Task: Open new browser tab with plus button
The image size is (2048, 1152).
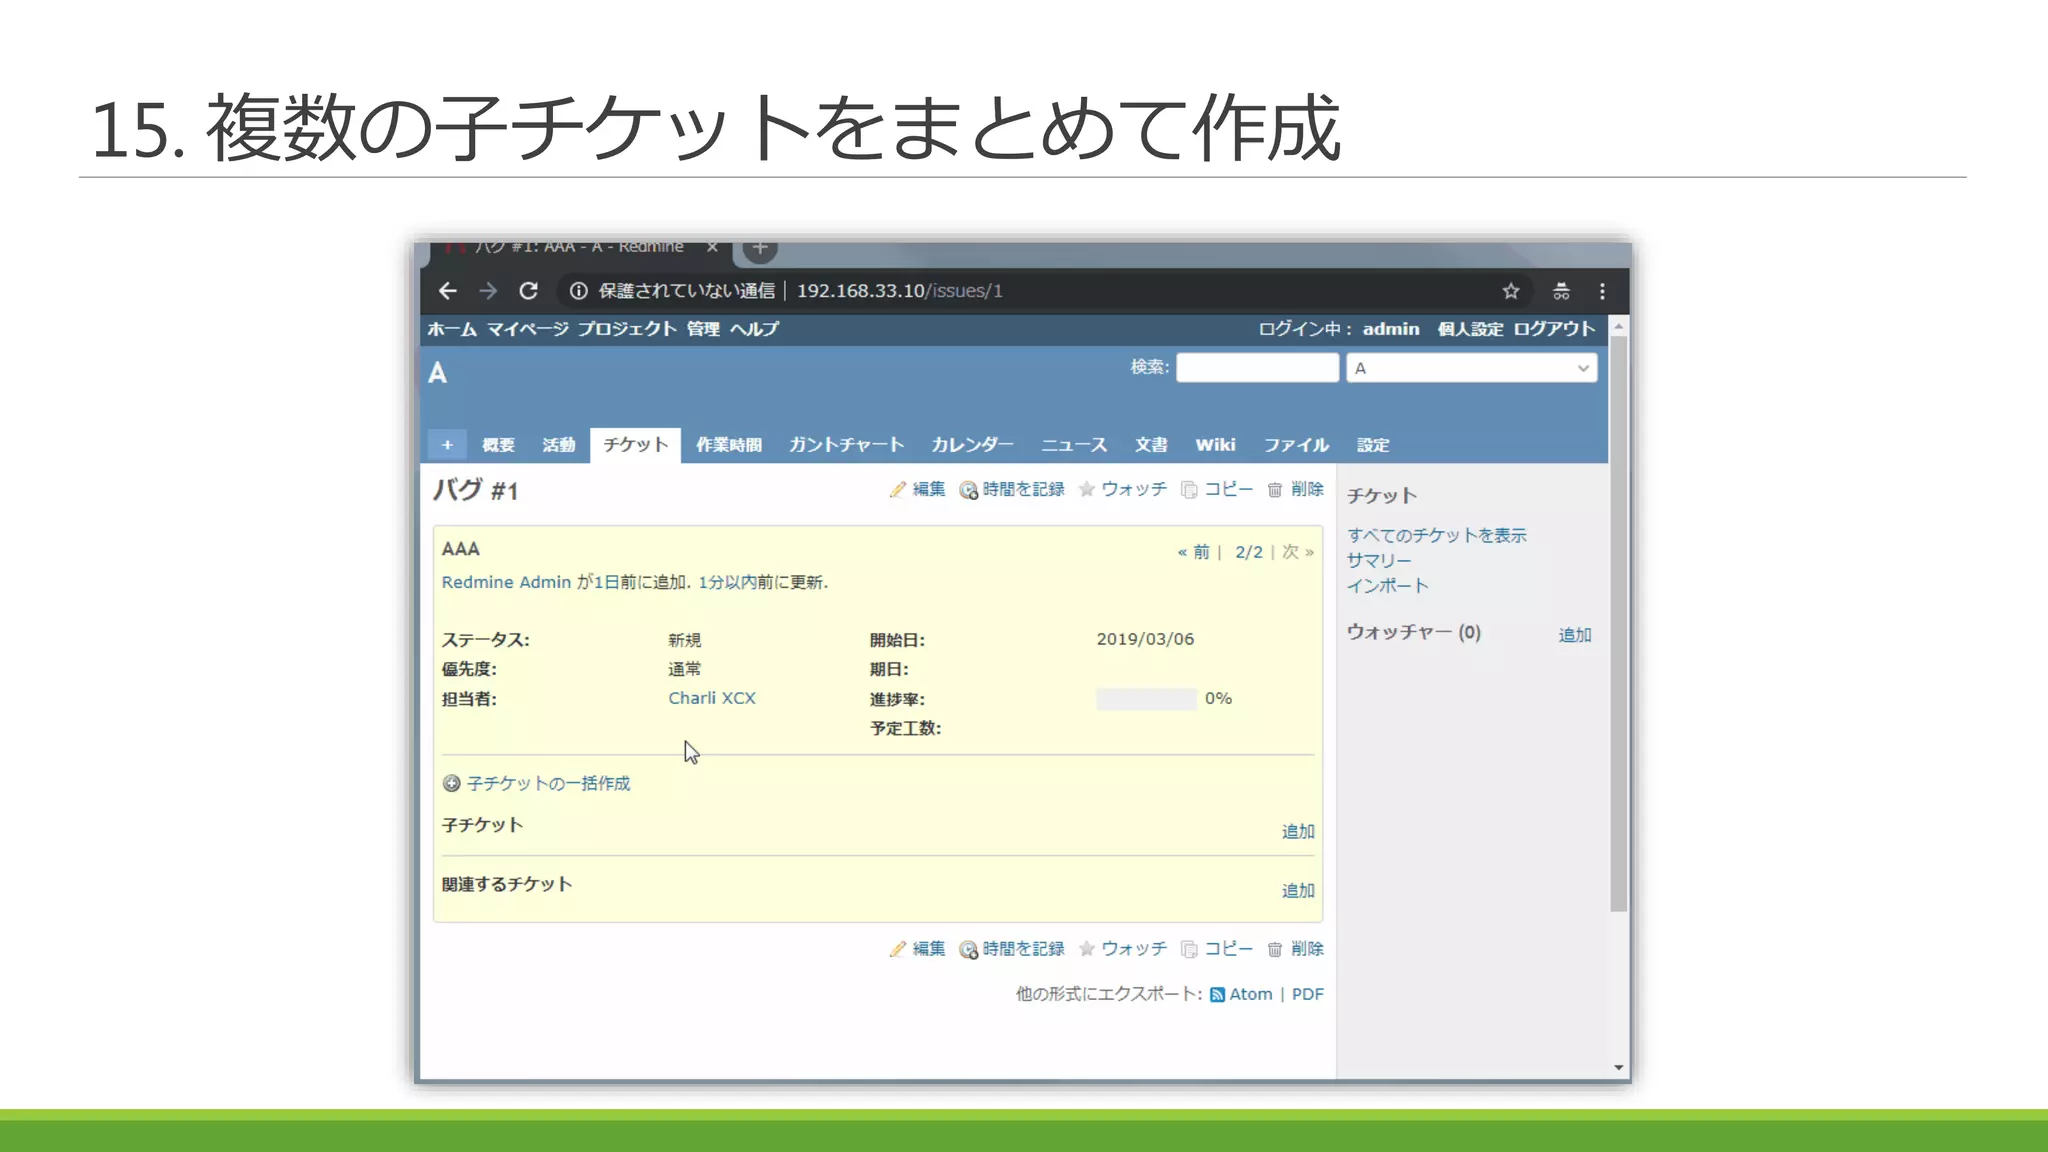Action: [x=760, y=247]
